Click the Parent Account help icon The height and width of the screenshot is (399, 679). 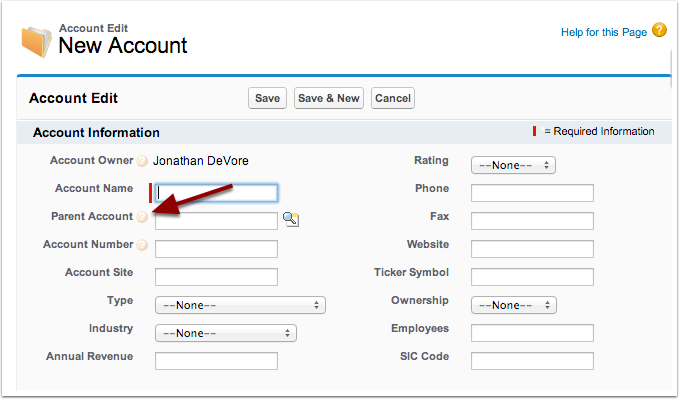click(142, 217)
